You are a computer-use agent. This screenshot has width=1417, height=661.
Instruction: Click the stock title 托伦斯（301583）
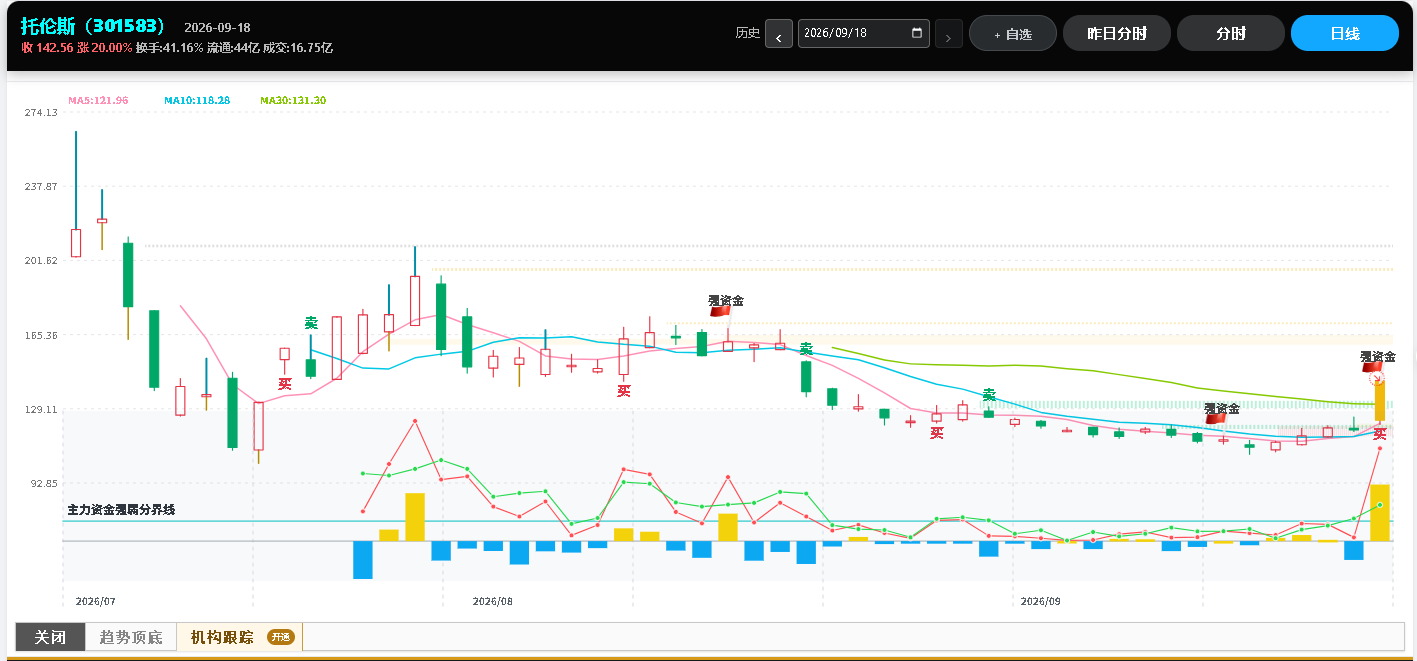pos(94,27)
